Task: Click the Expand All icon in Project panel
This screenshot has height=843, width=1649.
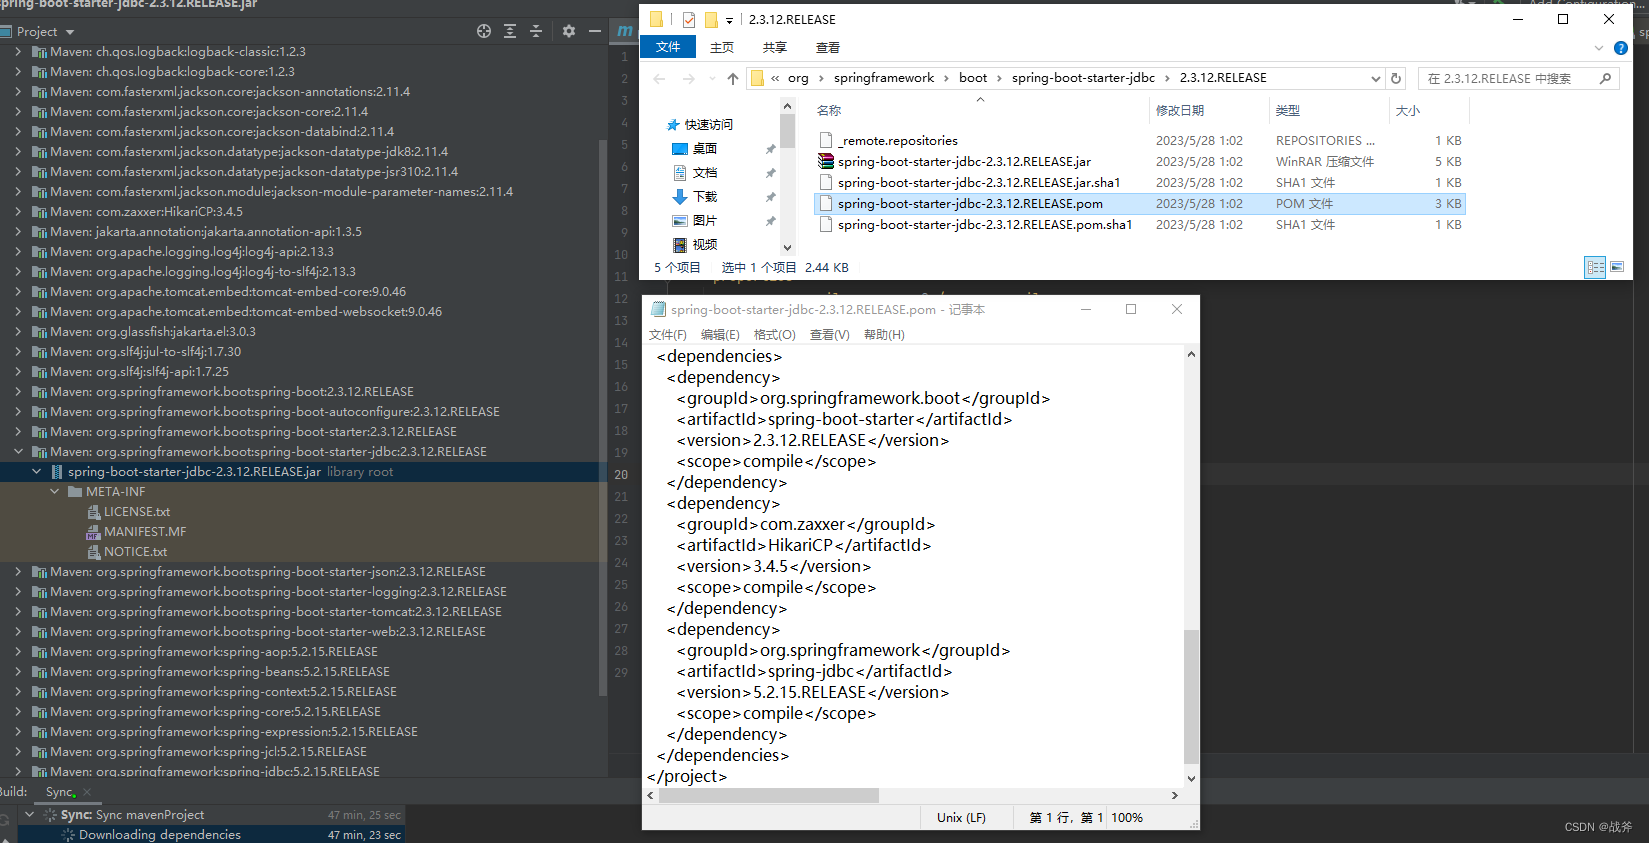Action: (x=510, y=31)
